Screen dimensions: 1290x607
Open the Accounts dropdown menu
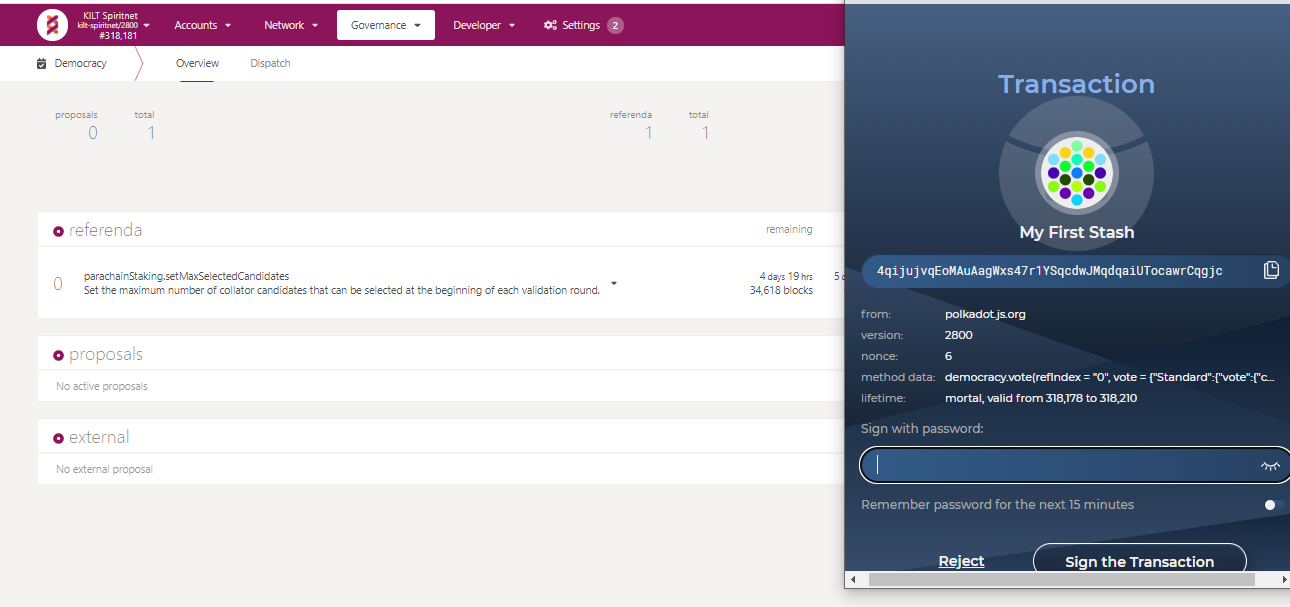tap(202, 25)
